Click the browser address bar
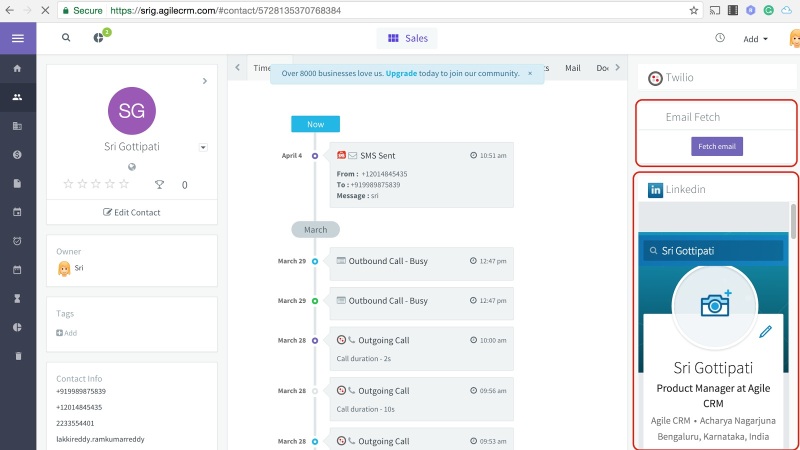The height and width of the screenshot is (450, 800). [378, 10]
